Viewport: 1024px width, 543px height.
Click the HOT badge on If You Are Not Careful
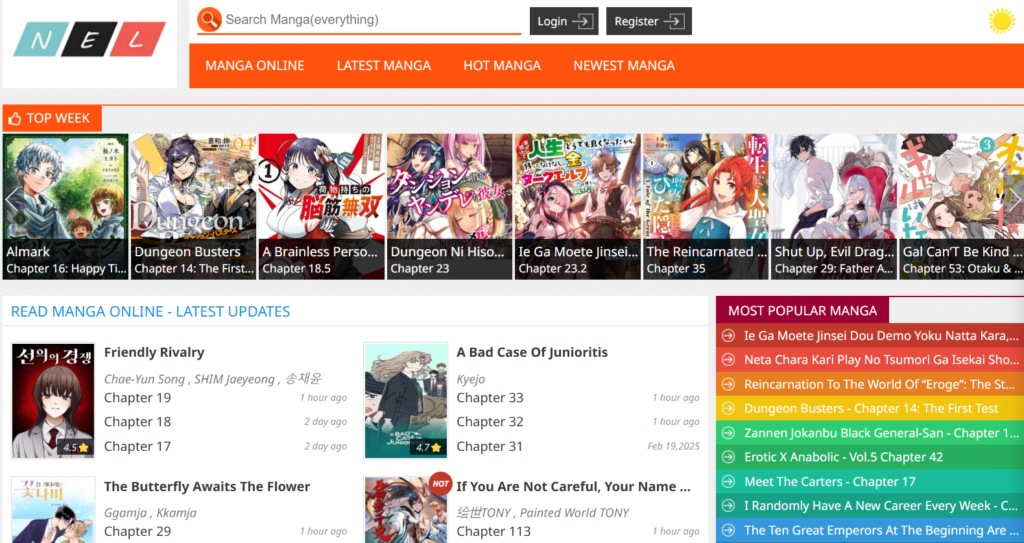(x=441, y=484)
